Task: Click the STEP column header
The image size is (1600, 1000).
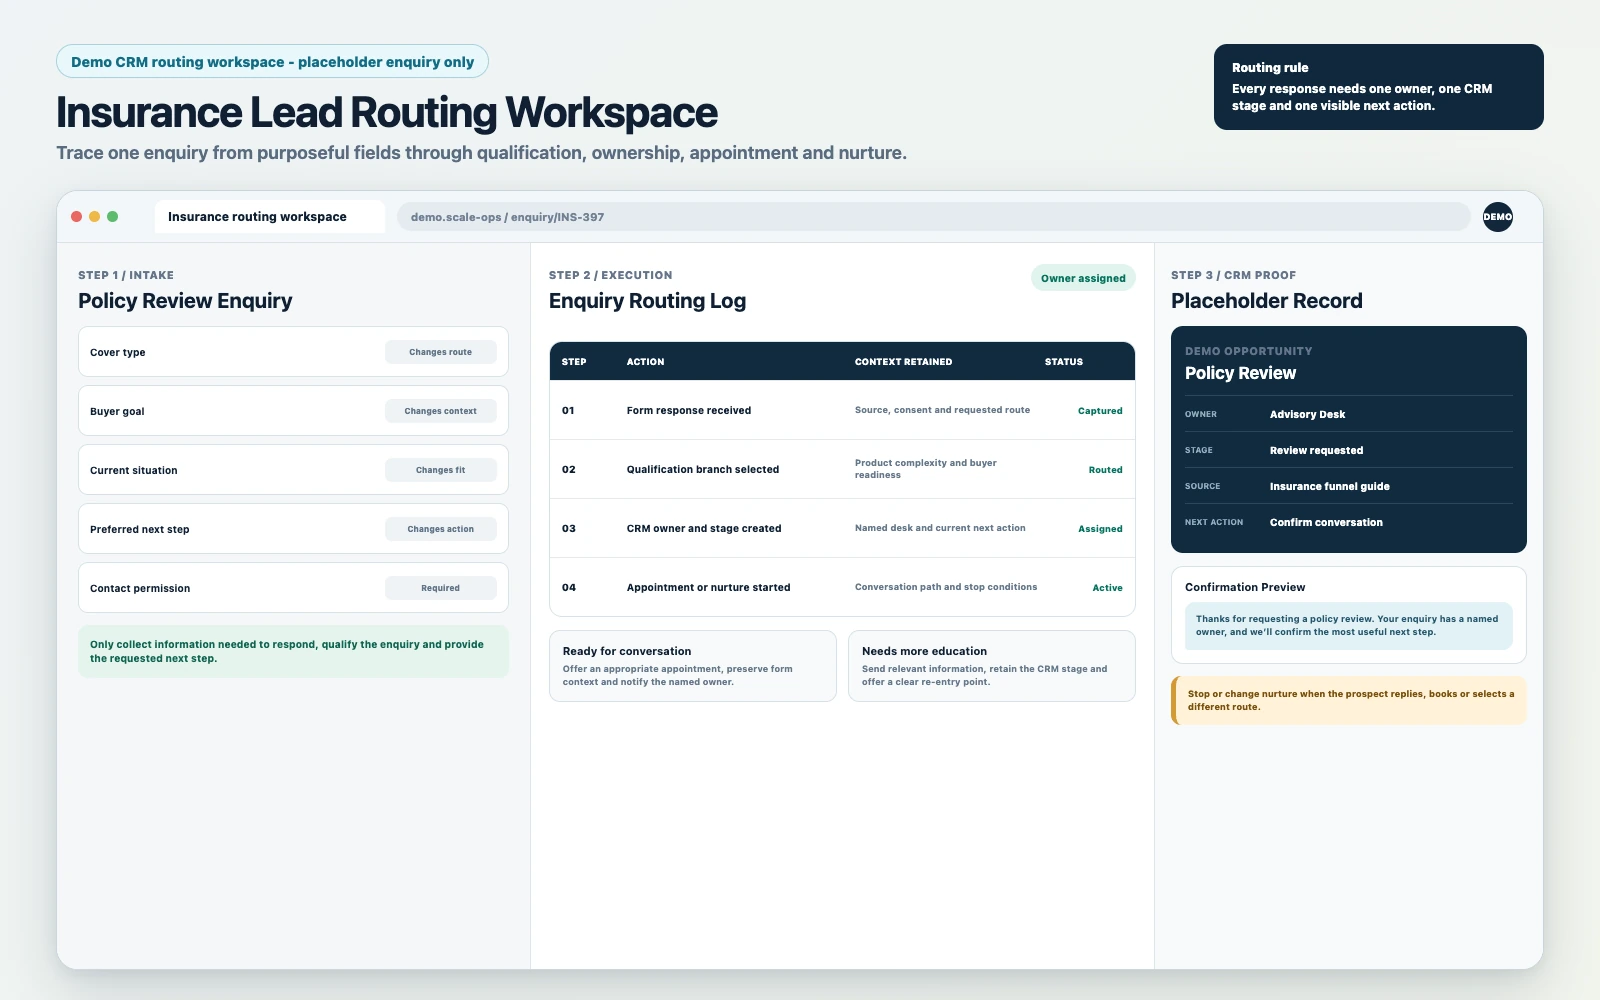Action: coord(574,362)
